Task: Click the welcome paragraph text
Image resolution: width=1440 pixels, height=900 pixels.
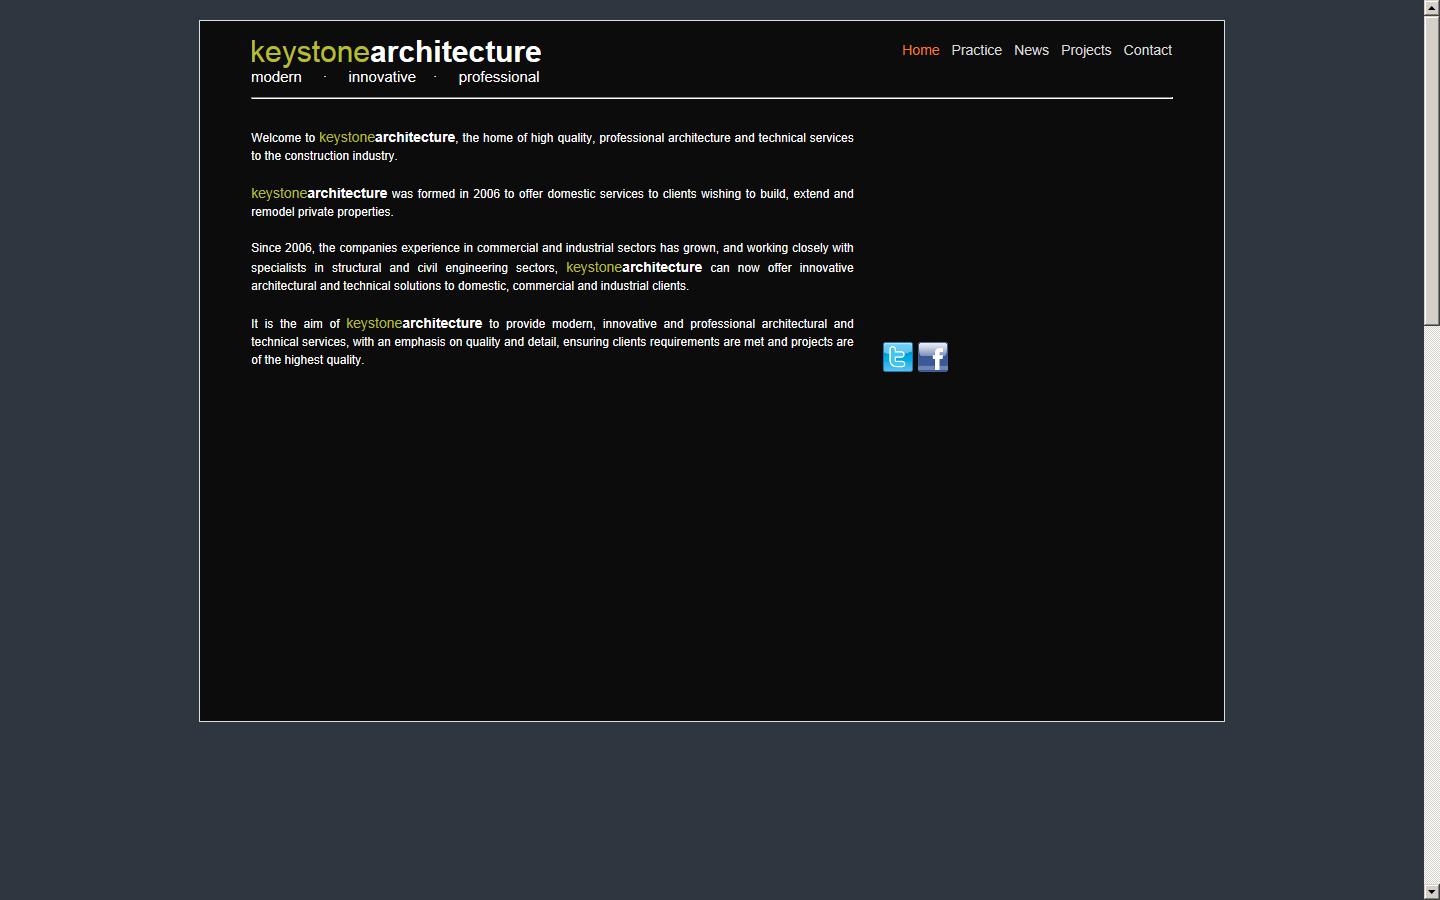Action: pos(551,146)
